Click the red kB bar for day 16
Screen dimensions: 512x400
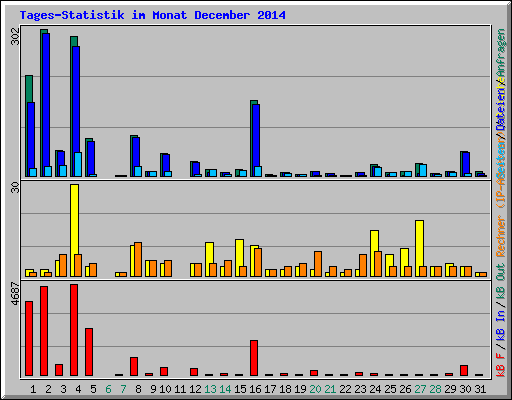point(254,358)
